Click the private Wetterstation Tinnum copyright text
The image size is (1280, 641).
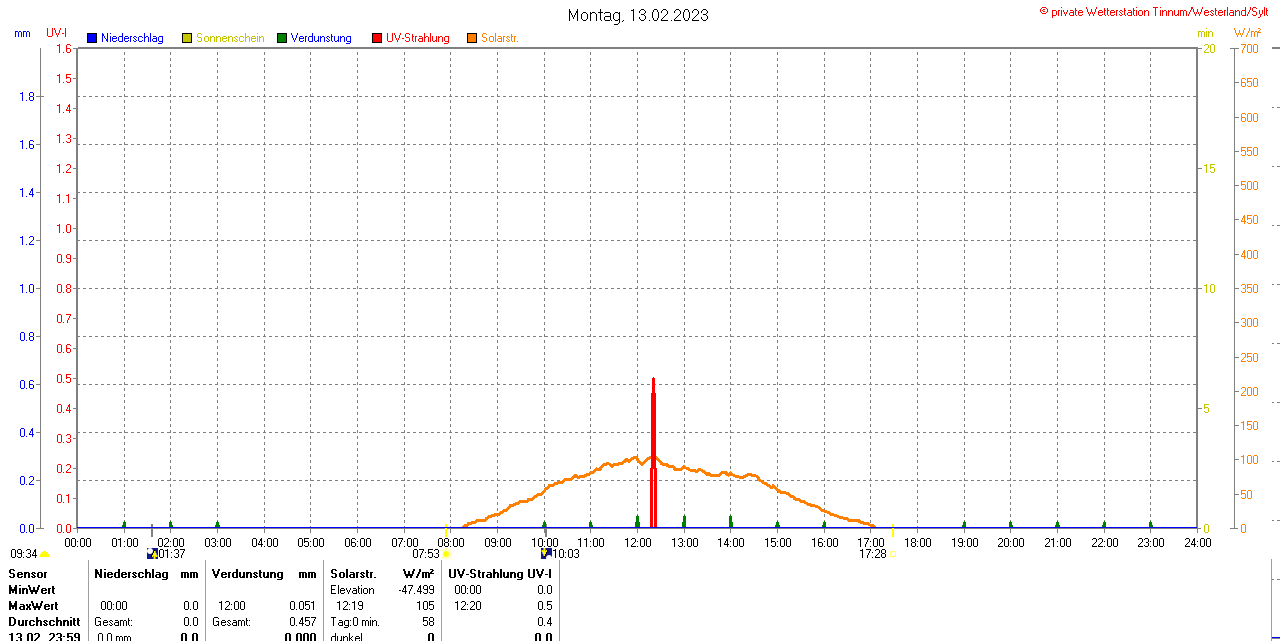[x=1158, y=12]
